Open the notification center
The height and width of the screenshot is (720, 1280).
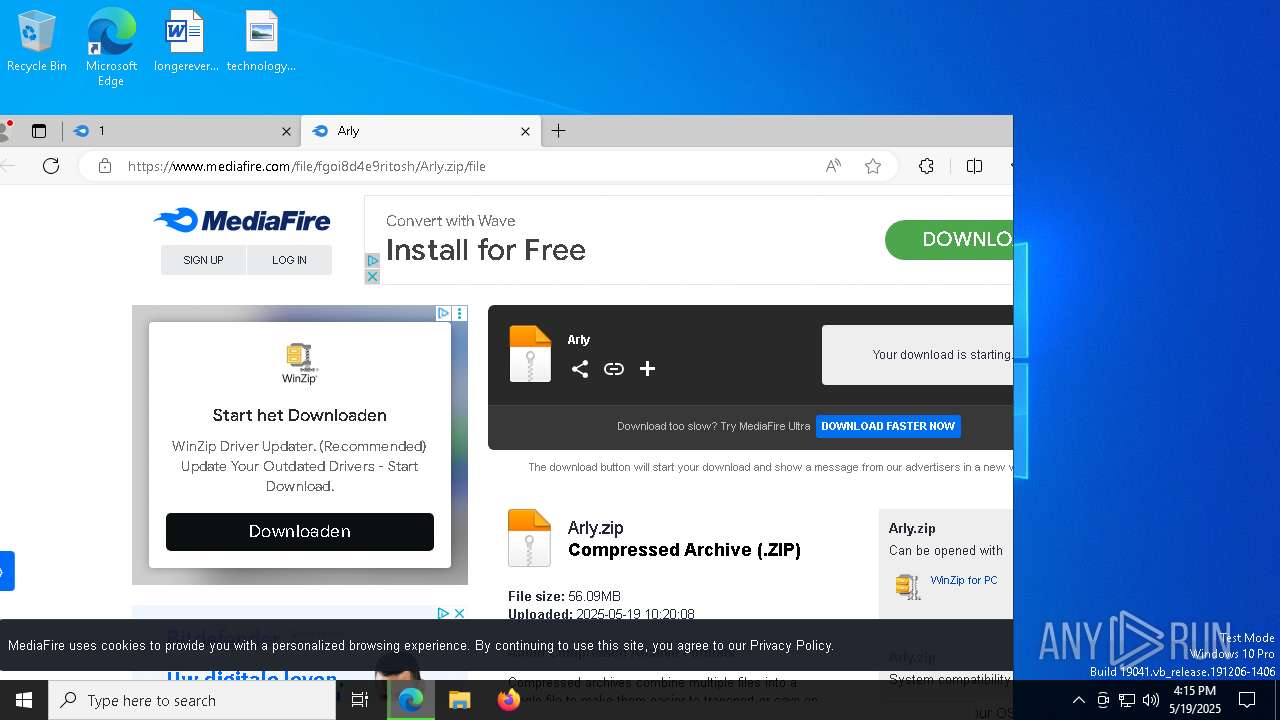point(1247,700)
